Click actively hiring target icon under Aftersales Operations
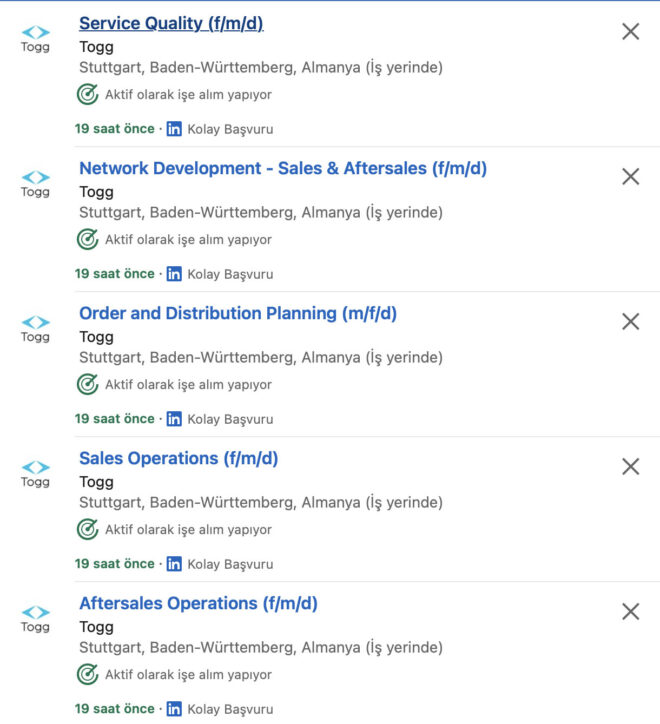 pyautogui.click(x=88, y=674)
